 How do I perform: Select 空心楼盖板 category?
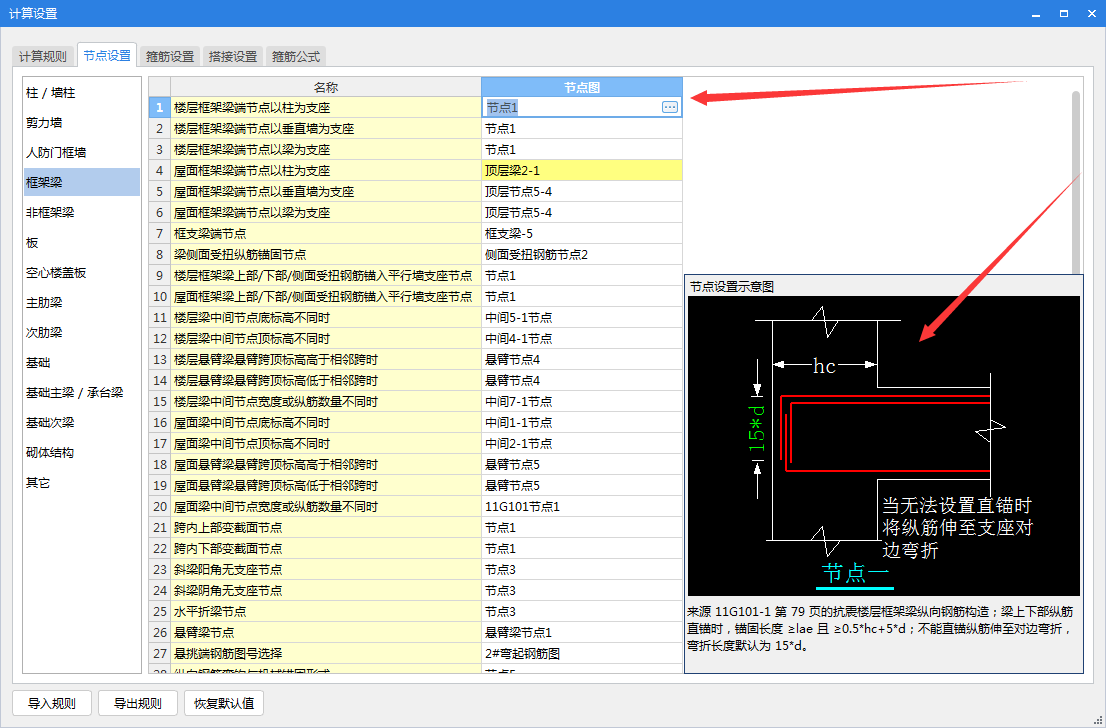(82, 272)
